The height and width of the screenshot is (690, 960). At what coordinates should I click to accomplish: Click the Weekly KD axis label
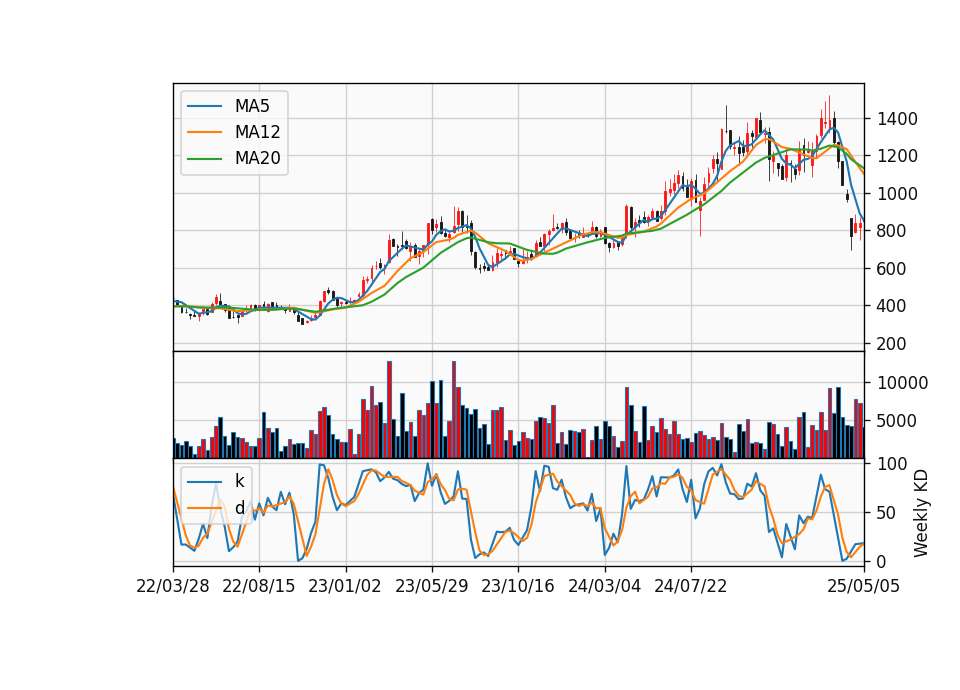[921, 514]
